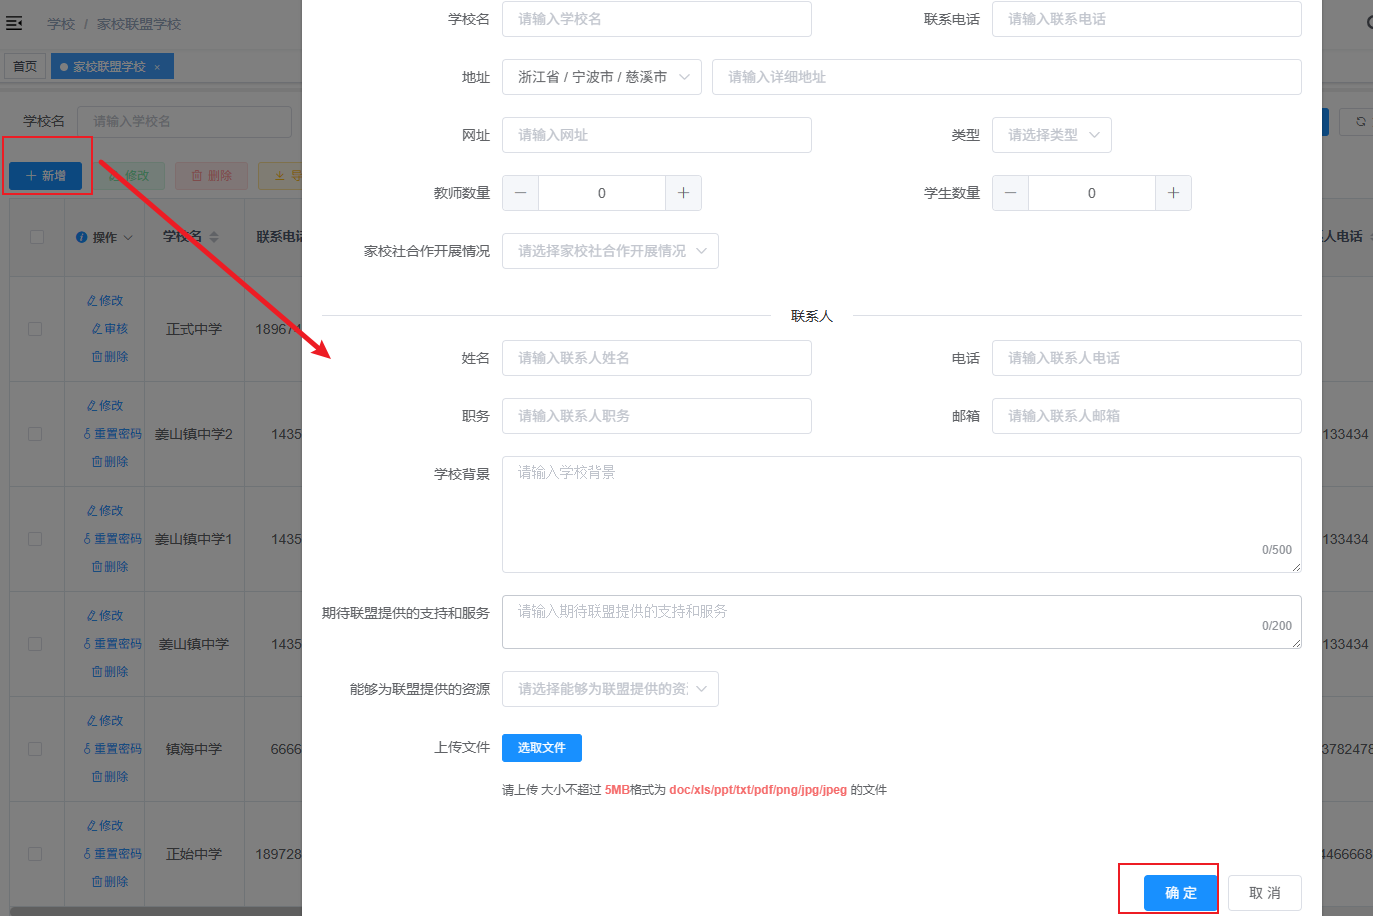Expand 能够为联盟提供的资源 dropdown

[610, 689]
